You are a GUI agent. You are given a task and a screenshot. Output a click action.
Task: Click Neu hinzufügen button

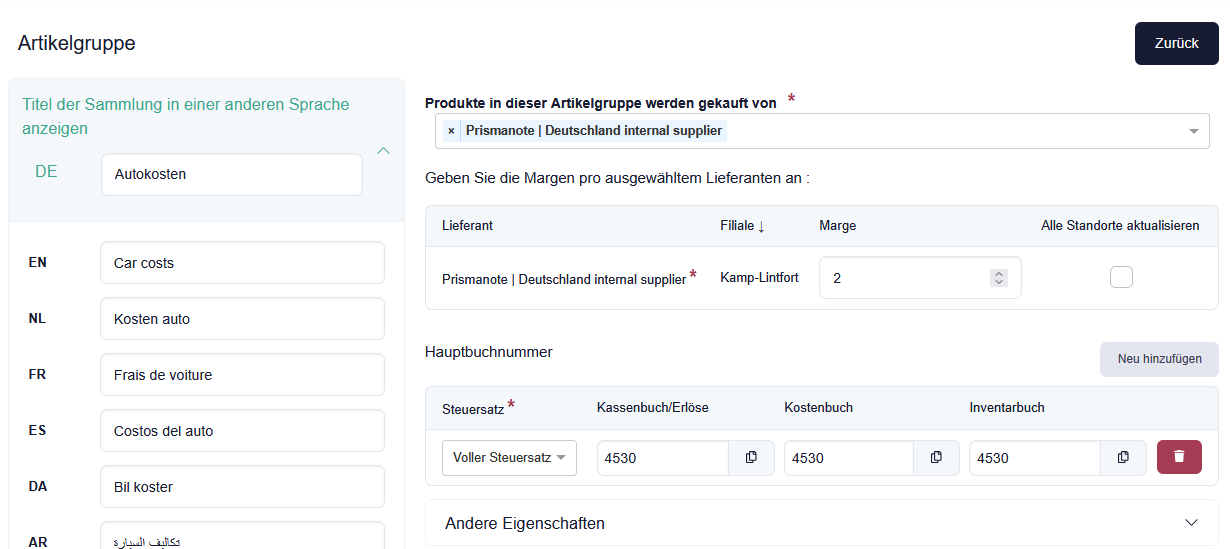click(x=1159, y=359)
